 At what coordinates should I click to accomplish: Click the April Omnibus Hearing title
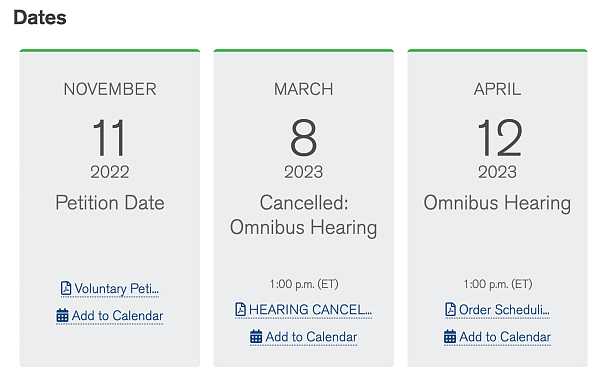(x=497, y=203)
